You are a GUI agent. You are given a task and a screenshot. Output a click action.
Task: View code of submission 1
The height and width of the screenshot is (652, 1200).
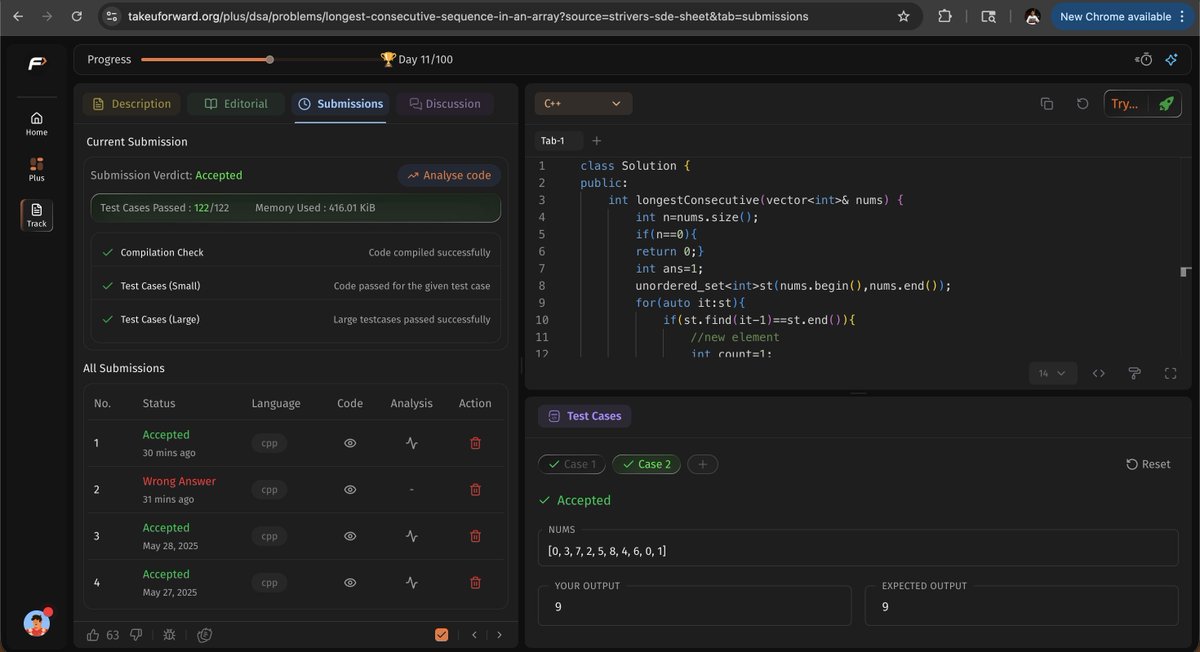tap(350, 443)
